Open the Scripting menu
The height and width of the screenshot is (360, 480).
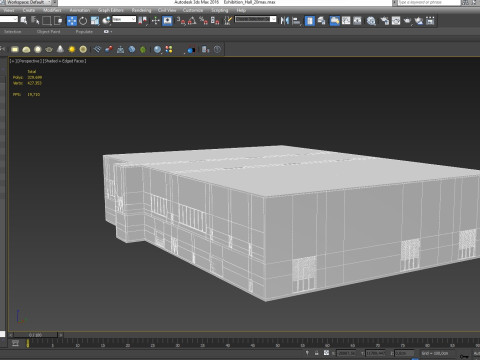coord(220,10)
